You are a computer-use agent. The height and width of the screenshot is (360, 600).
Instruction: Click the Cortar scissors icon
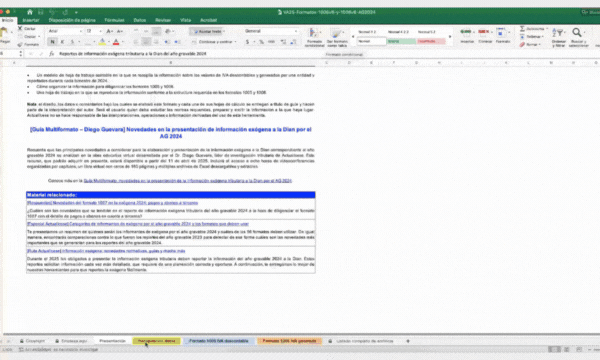tap(20, 29)
